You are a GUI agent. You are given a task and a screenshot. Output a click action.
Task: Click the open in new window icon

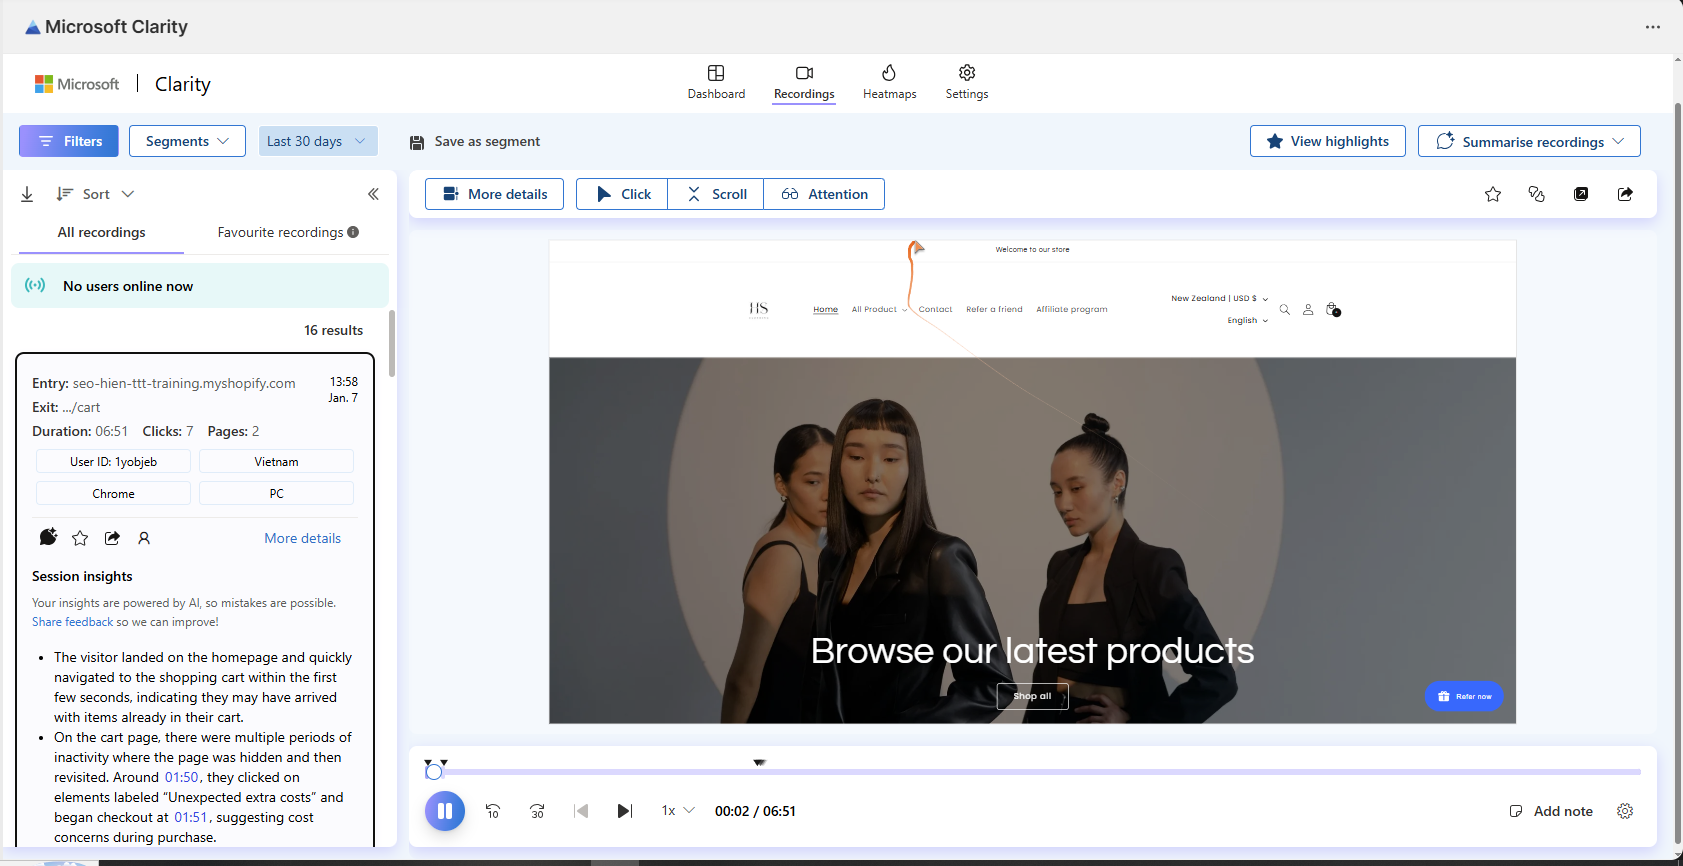point(1581,194)
